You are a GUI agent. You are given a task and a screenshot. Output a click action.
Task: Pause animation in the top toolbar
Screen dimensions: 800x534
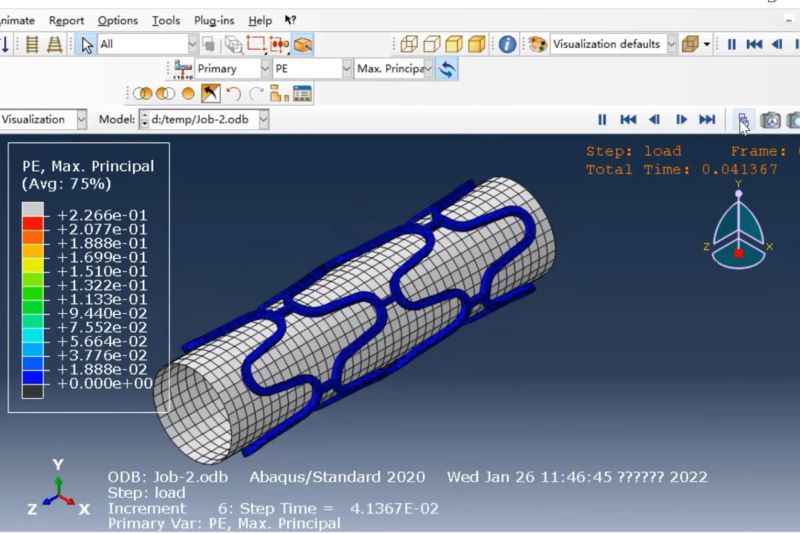tap(732, 44)
